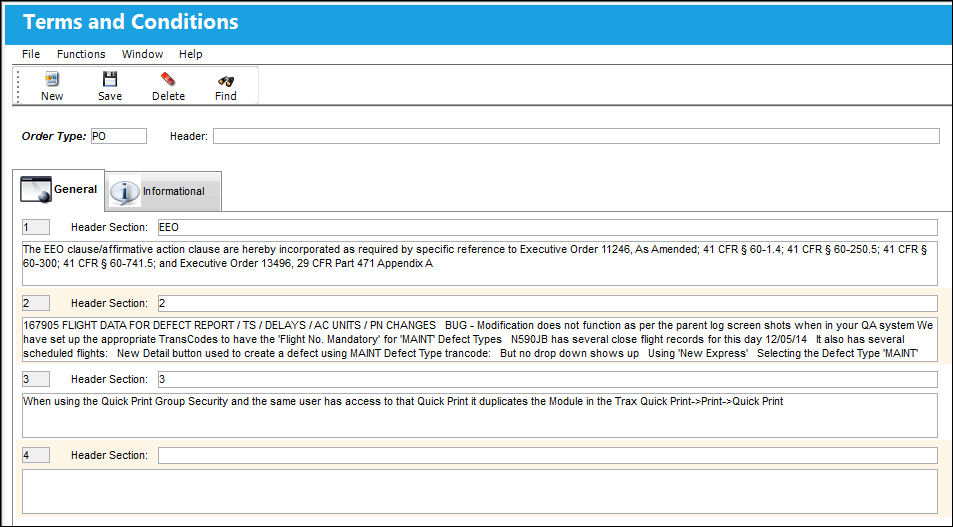The width and height of the screenshot is (953, 527).
Task: Click the empty Header input field
Action: (x=576, y=136)
